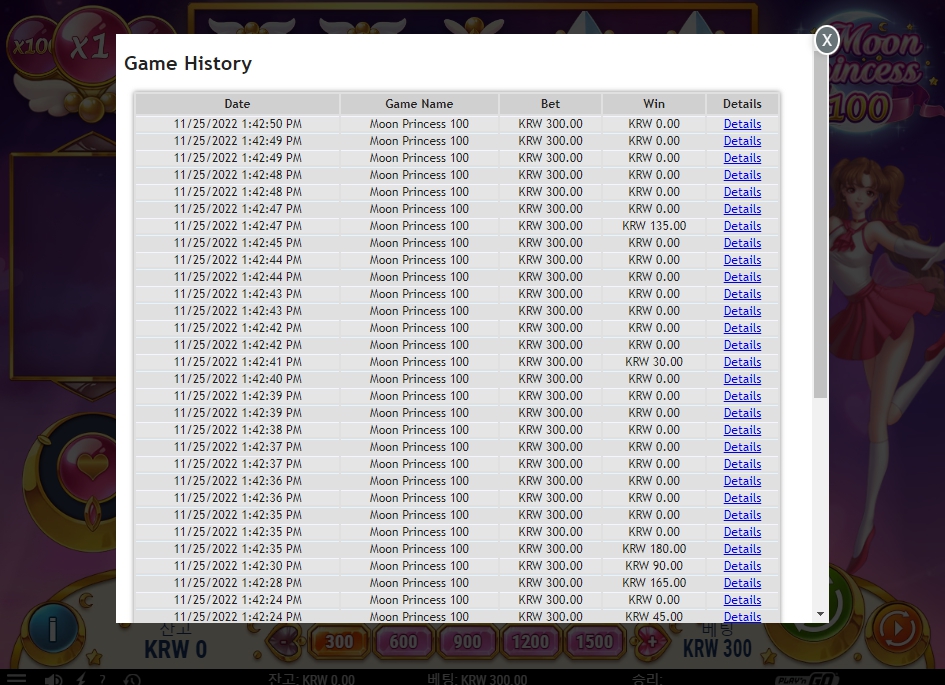
Task: Click the history dialog scrollbar thumb
Action: 820,224
